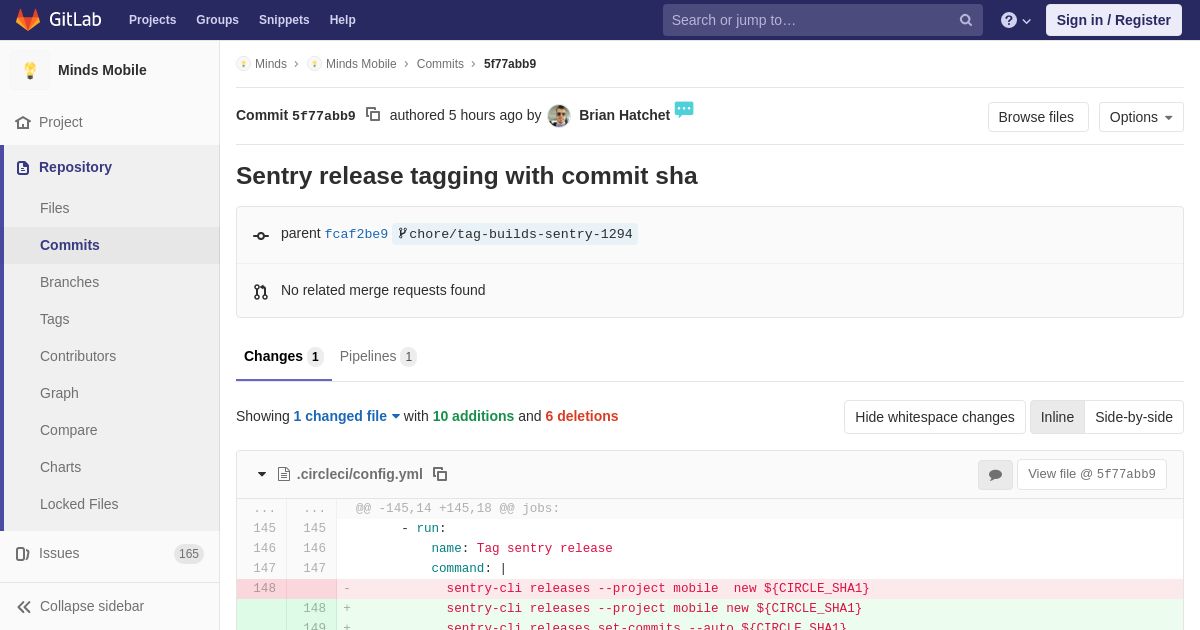Click the parent commit graph icon
Image resolution: width=1200 pixels, height=630 pixels.
[x=261, y=236]
